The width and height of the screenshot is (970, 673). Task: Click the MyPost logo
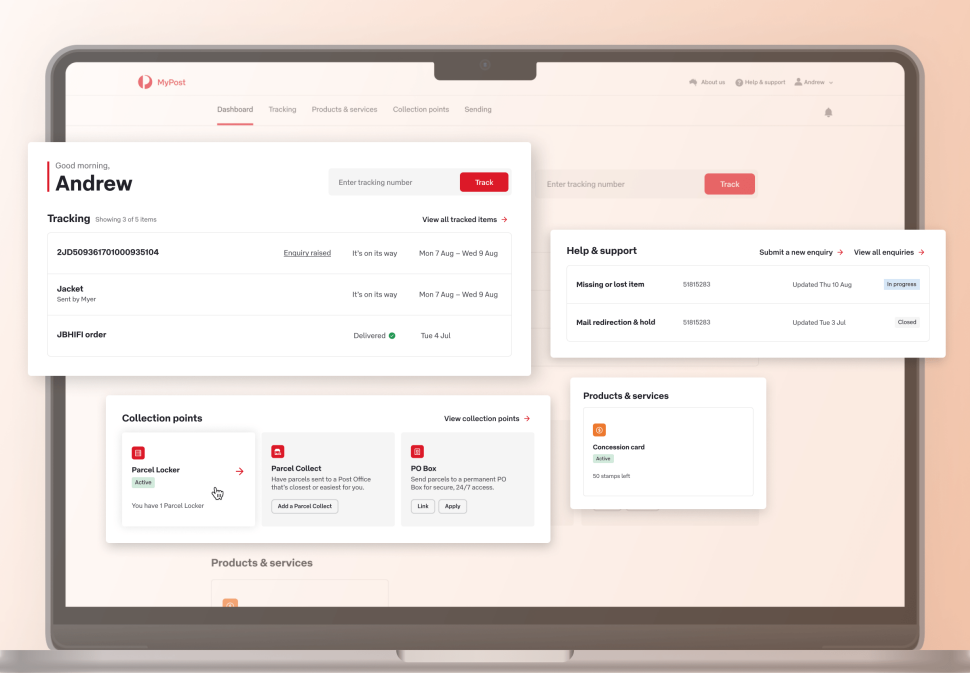click(160, 82)
